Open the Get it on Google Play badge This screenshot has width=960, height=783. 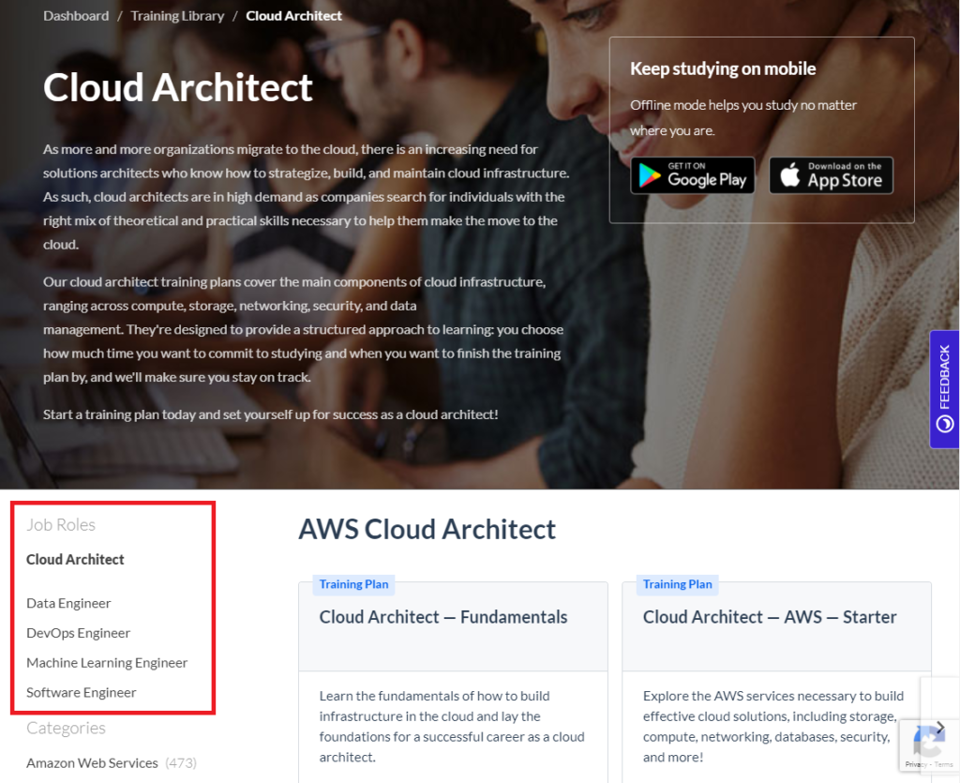[692, 175]
